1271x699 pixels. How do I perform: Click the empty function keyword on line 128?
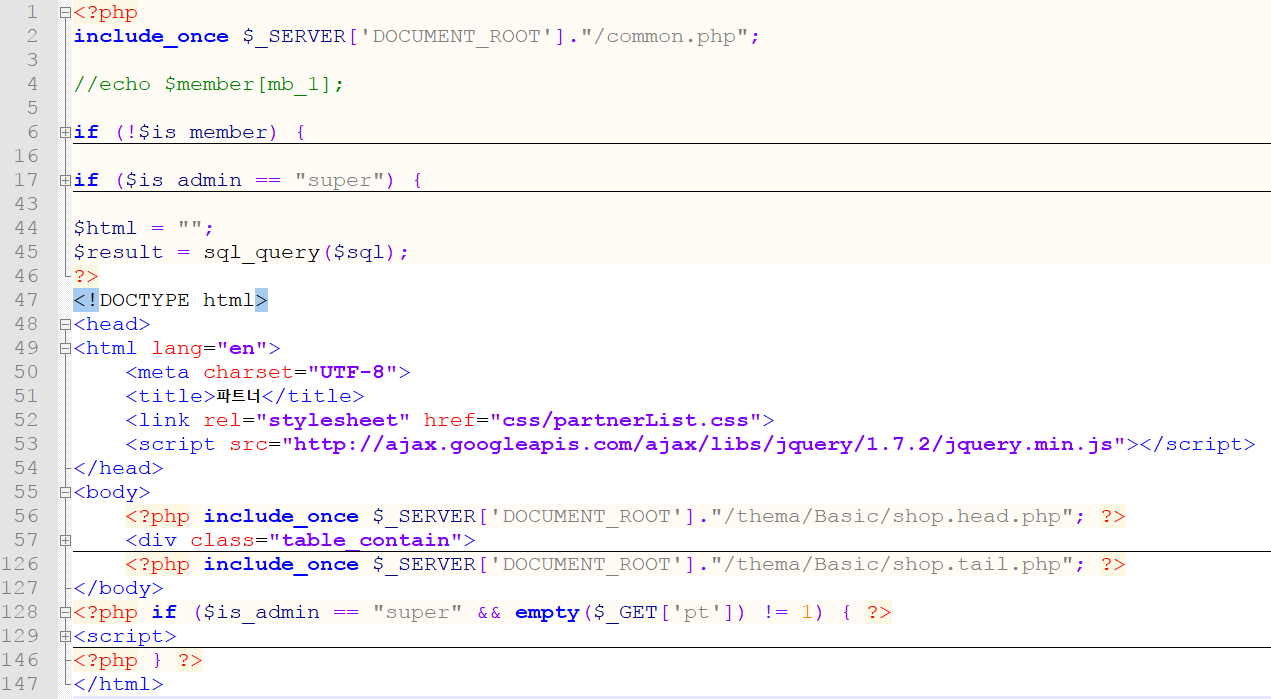[547, 612]
